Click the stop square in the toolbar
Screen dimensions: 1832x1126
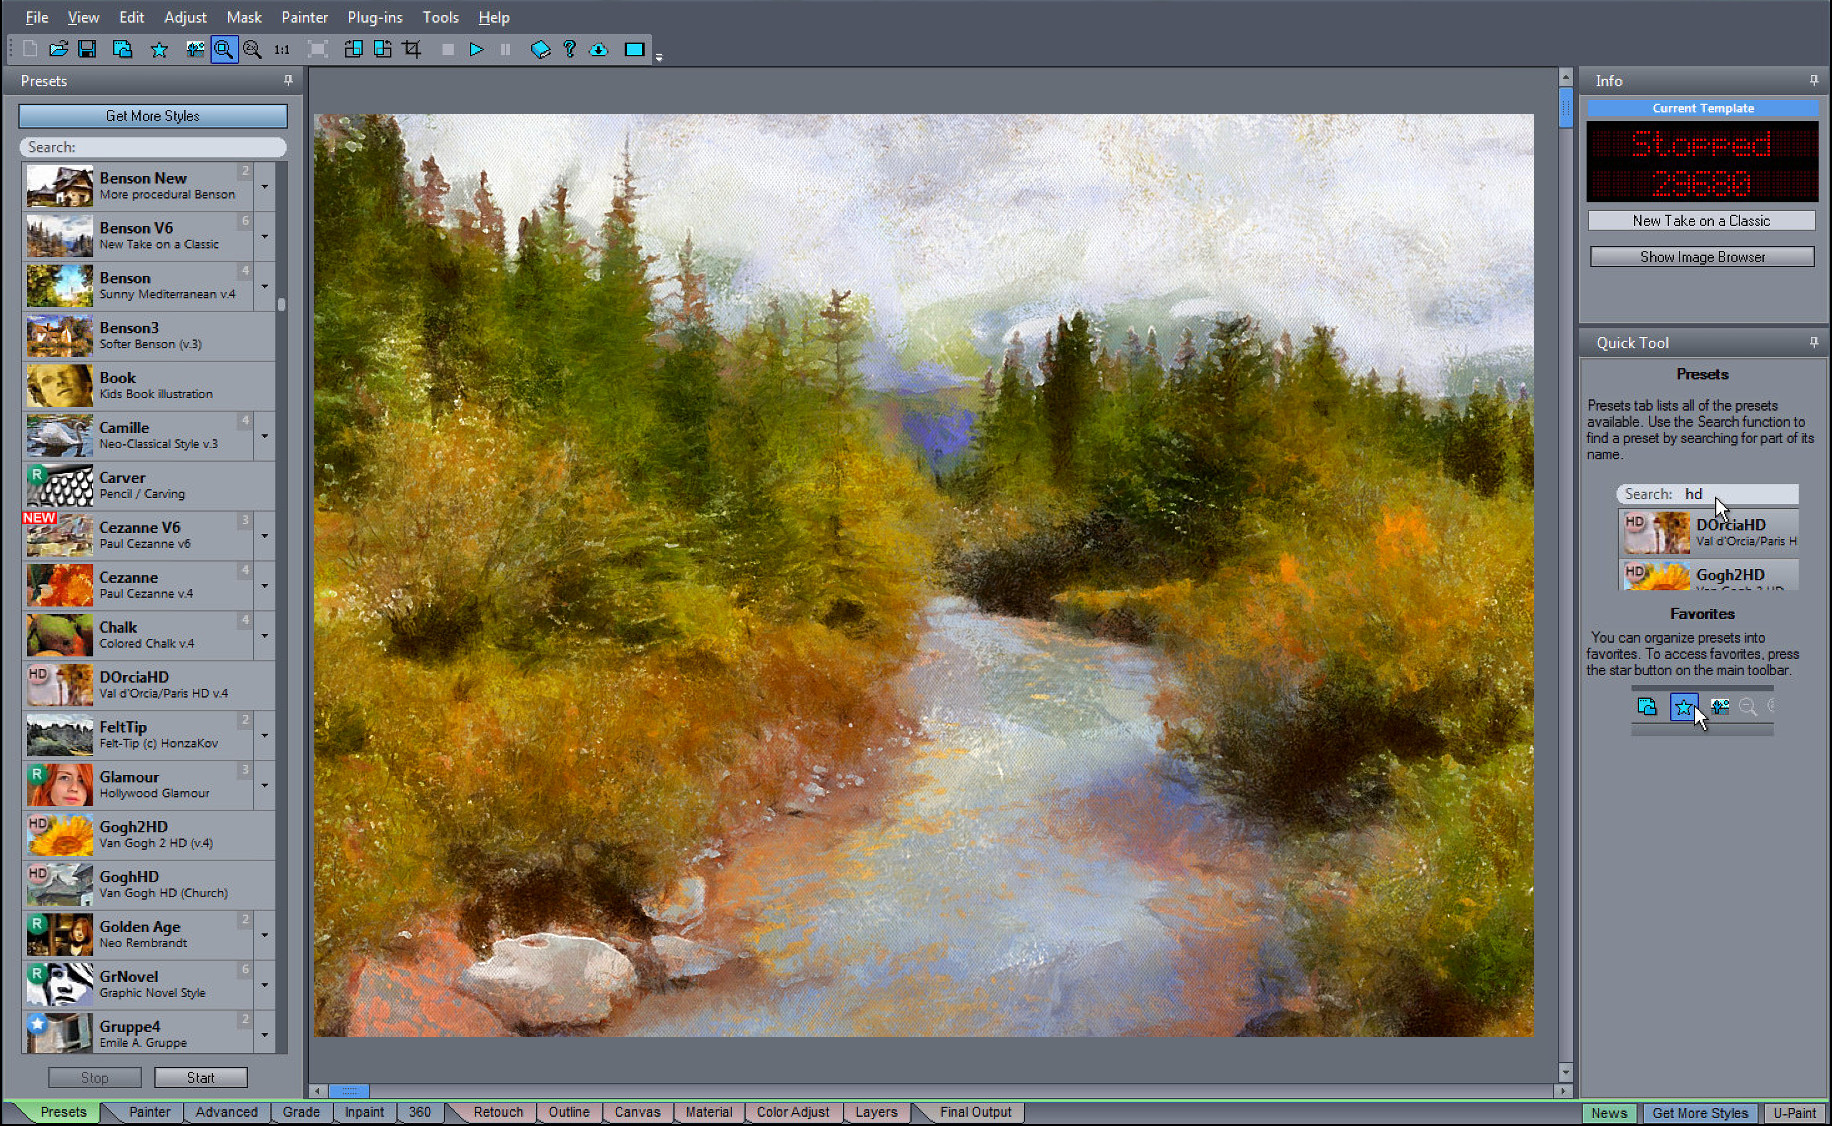[x=448, y=49]
